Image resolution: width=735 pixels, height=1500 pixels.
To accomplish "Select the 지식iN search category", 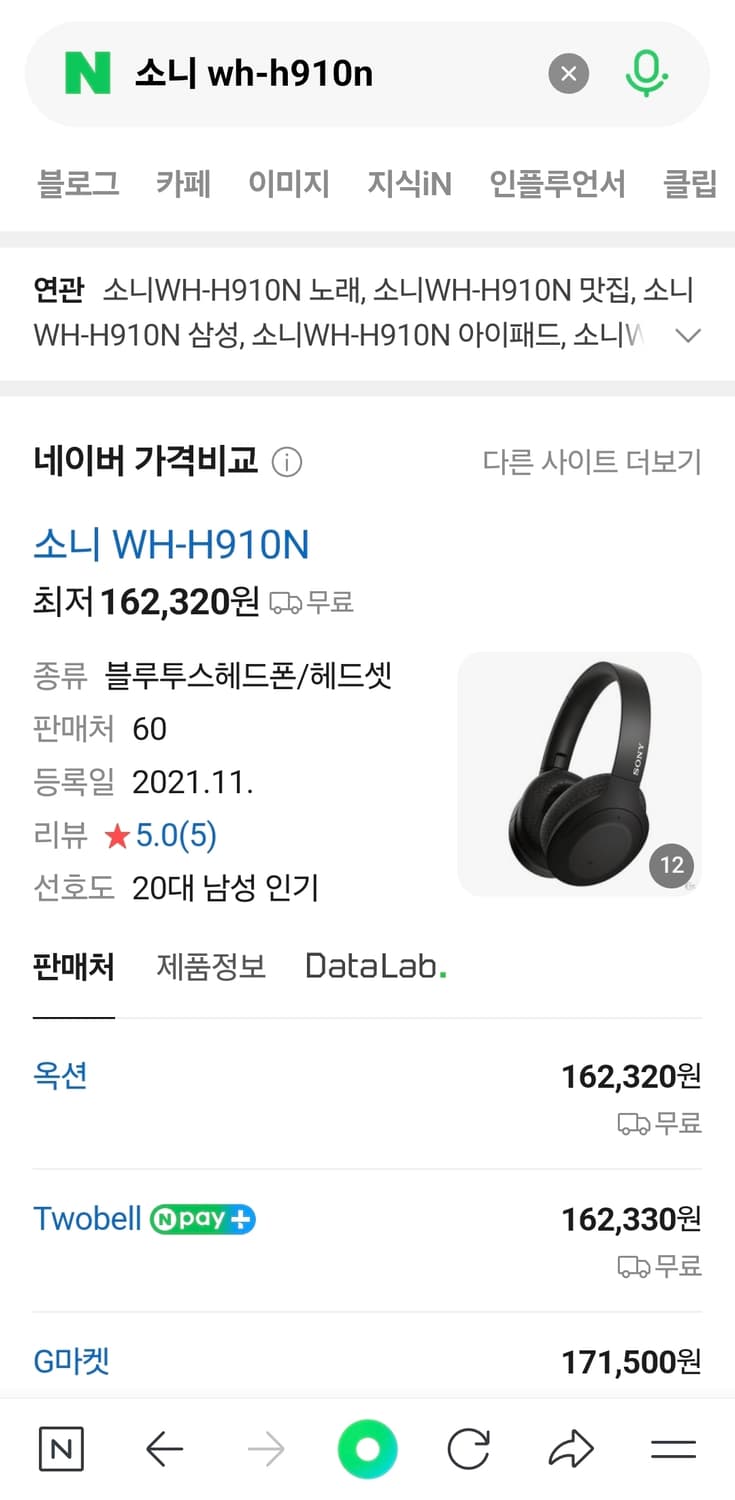I will 409,184.
